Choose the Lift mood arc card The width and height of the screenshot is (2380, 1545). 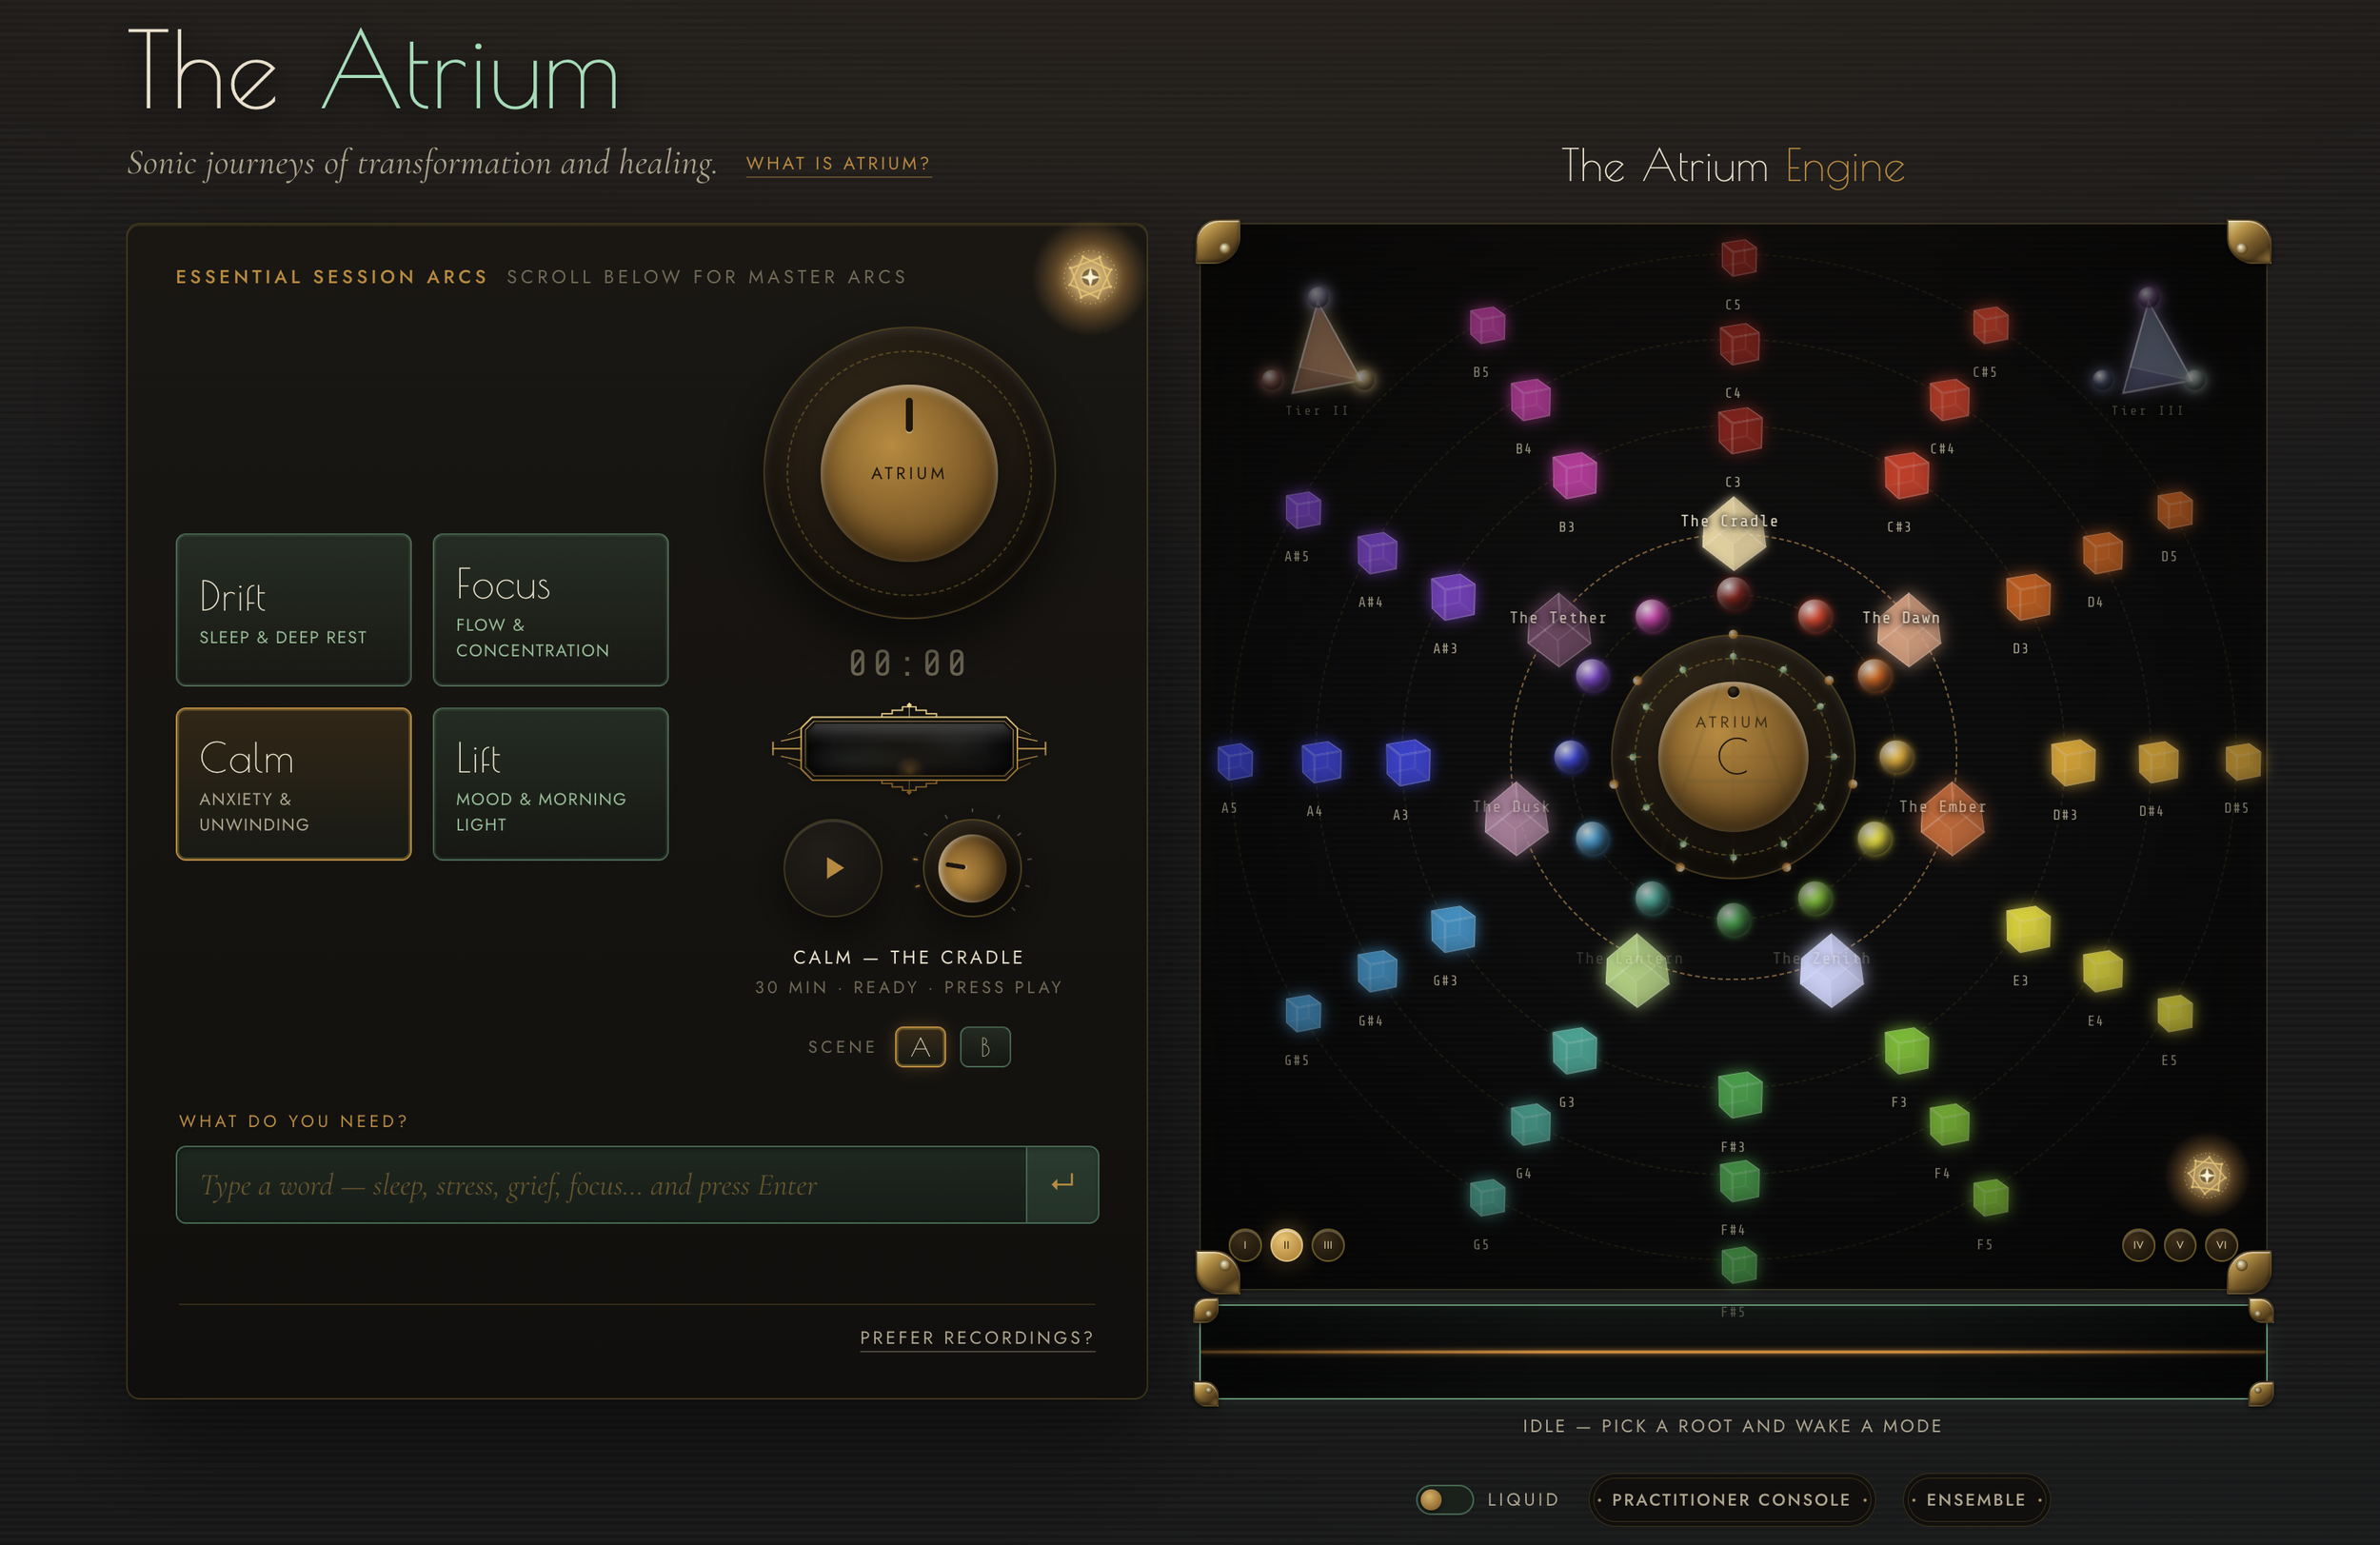[550, 784]
